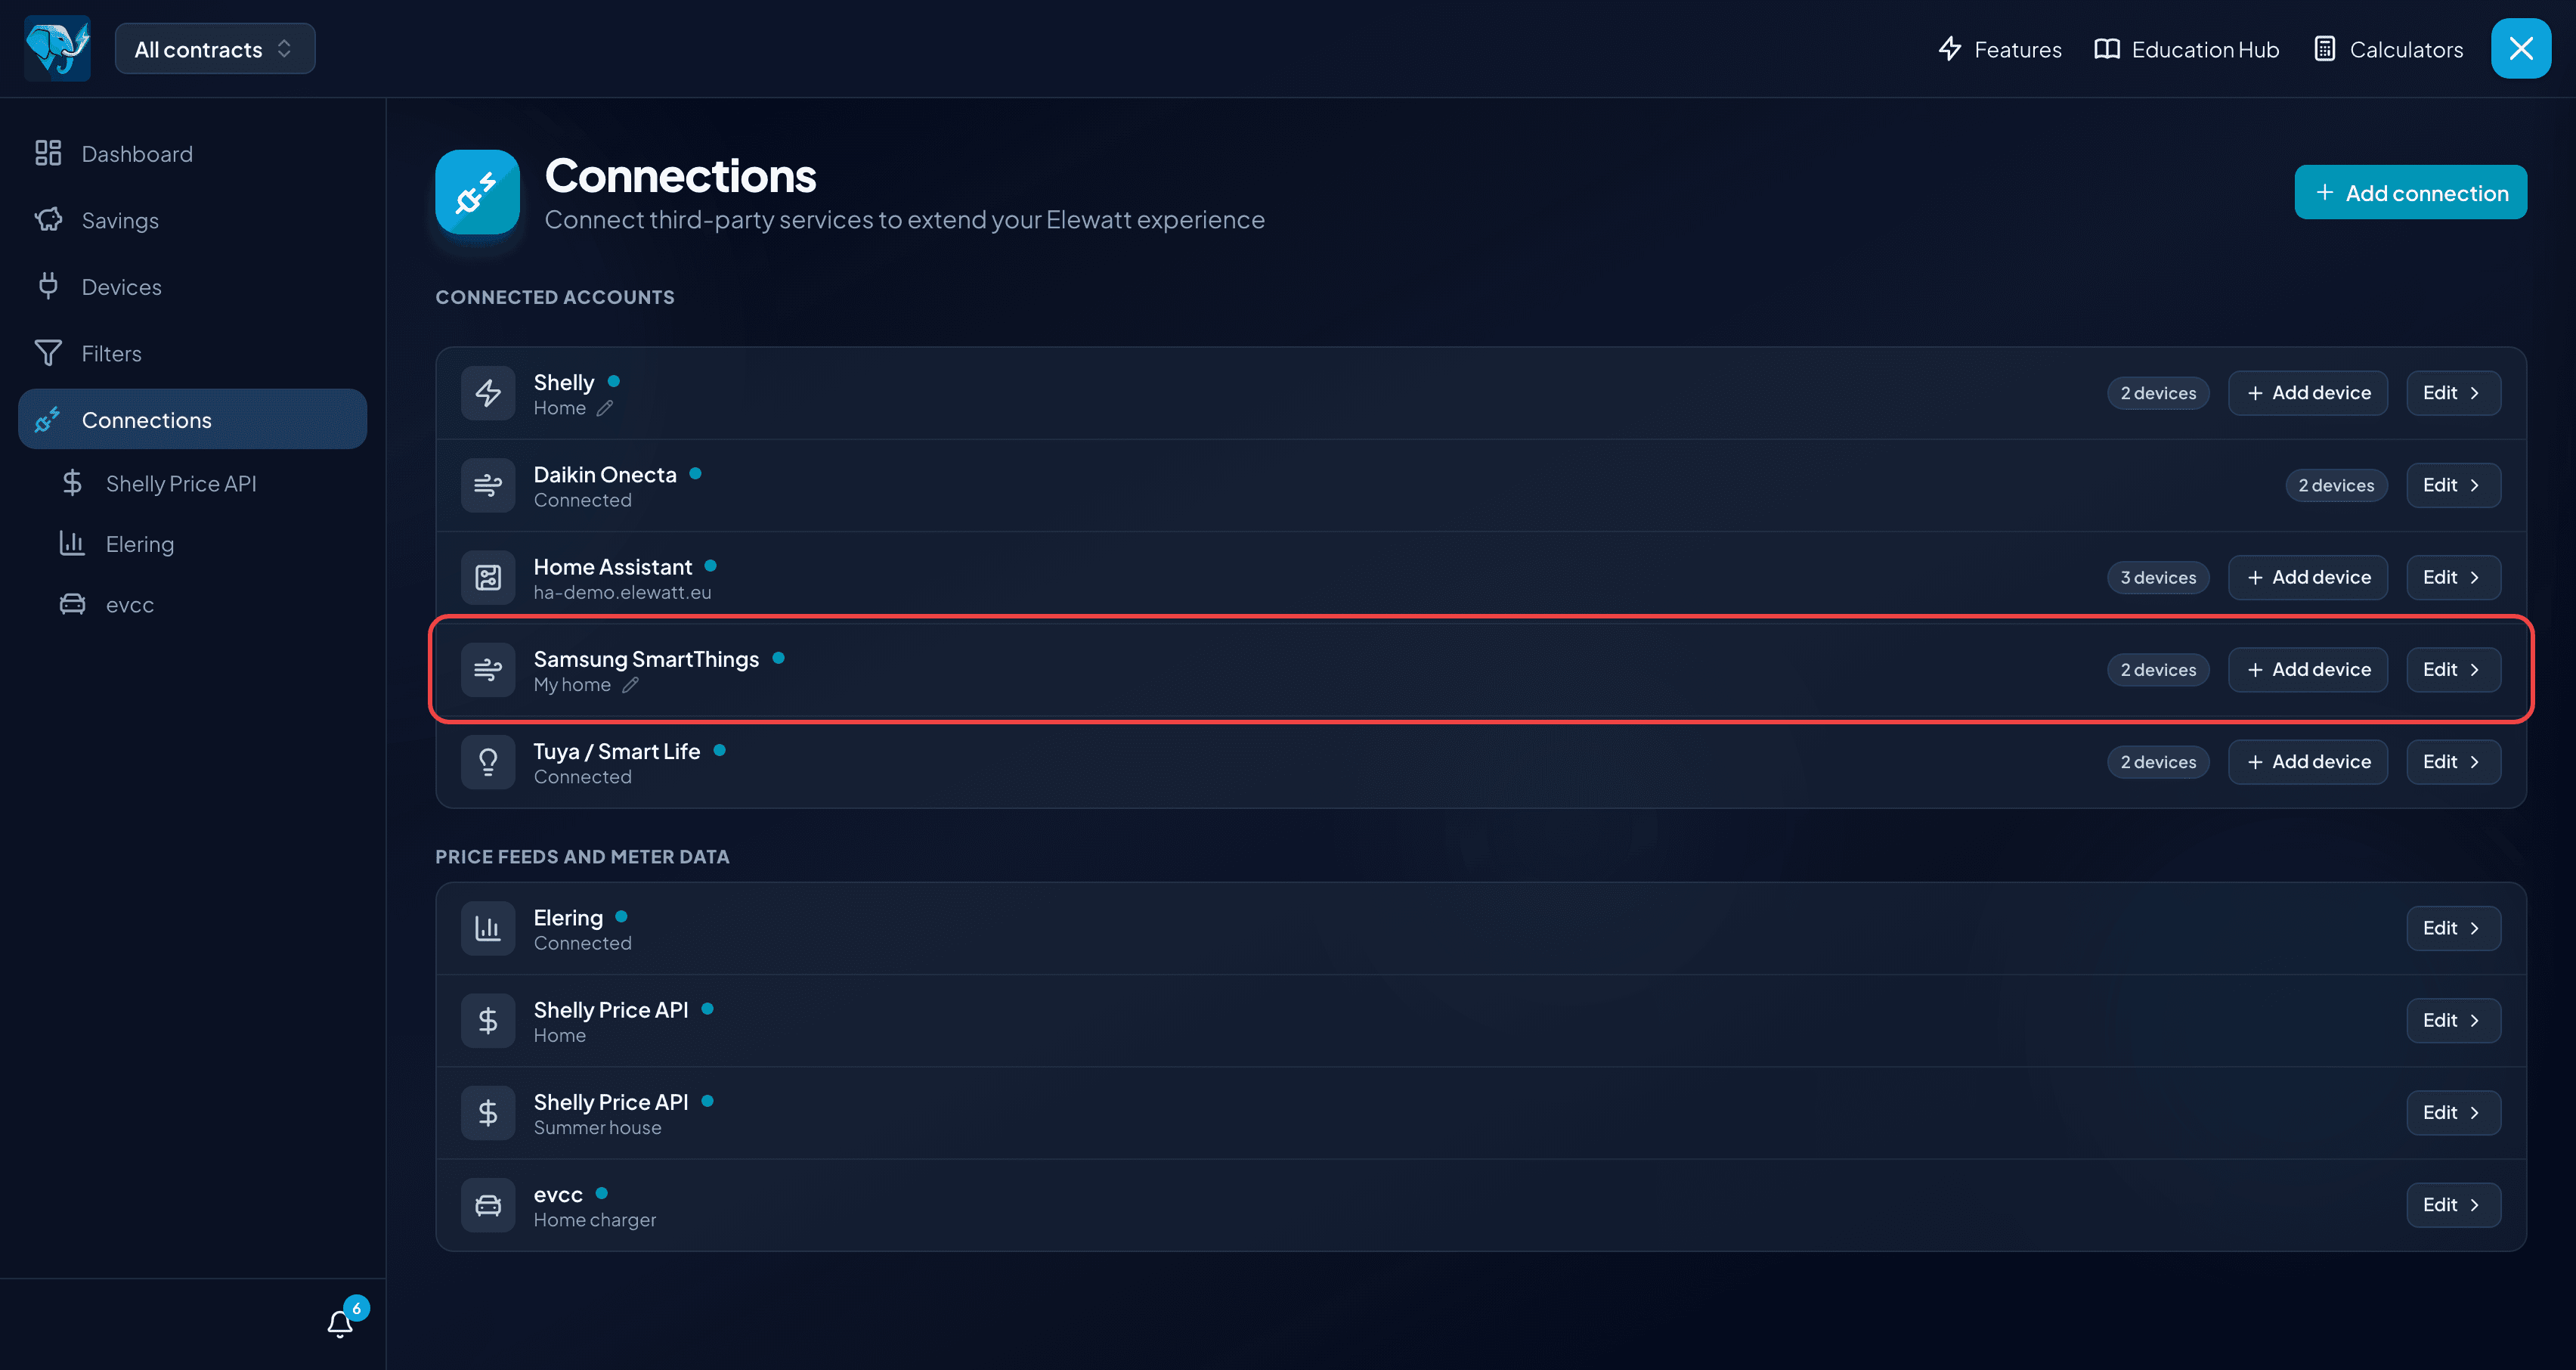This screenshot has width=2576, height=1370.
Task: Open Edit for evcc Home charger
Action: tap(2453, 1205)
